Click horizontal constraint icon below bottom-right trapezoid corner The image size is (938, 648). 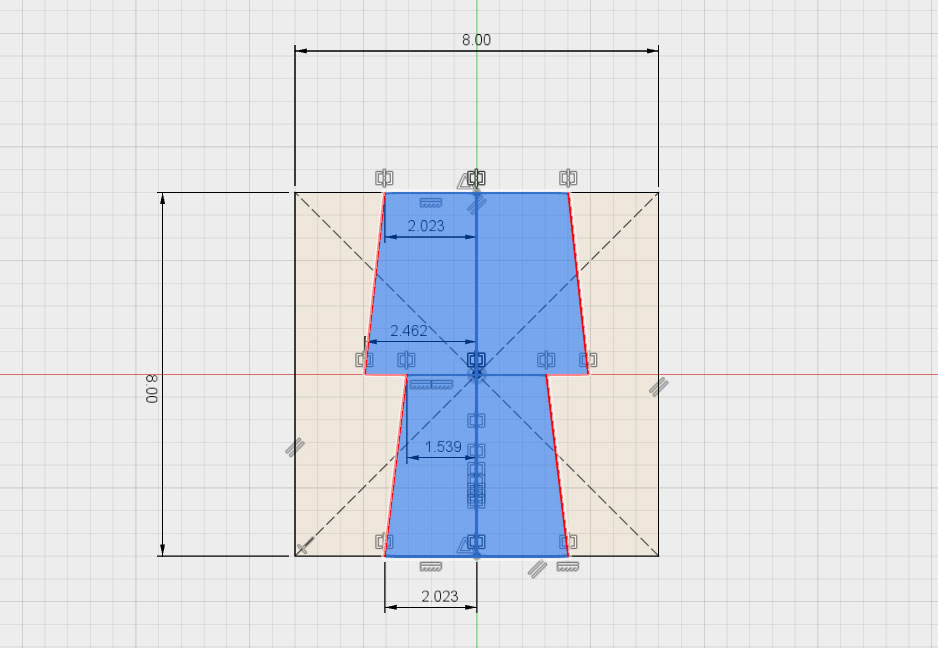click(568, 567)
